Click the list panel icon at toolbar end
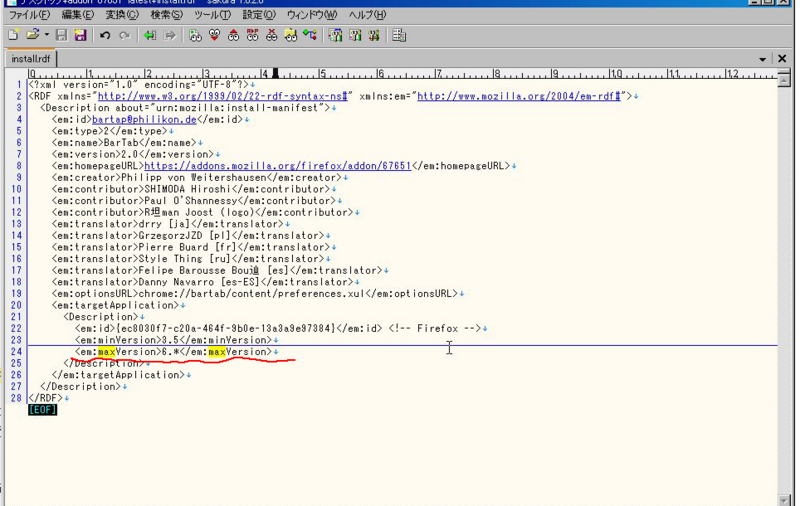The width and height of the screenshot is (800, 506). pyautogui.click(x=399, y=35)
